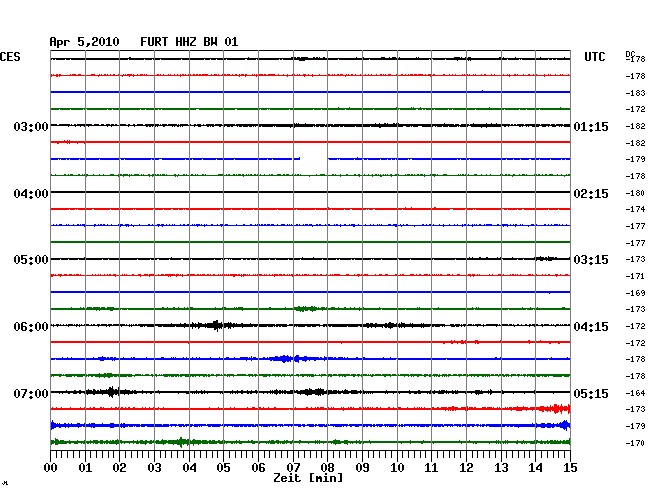This screenshot has width=650, height=494.
Task: Click the 15 minute axis label
Action: pos(570,468)
